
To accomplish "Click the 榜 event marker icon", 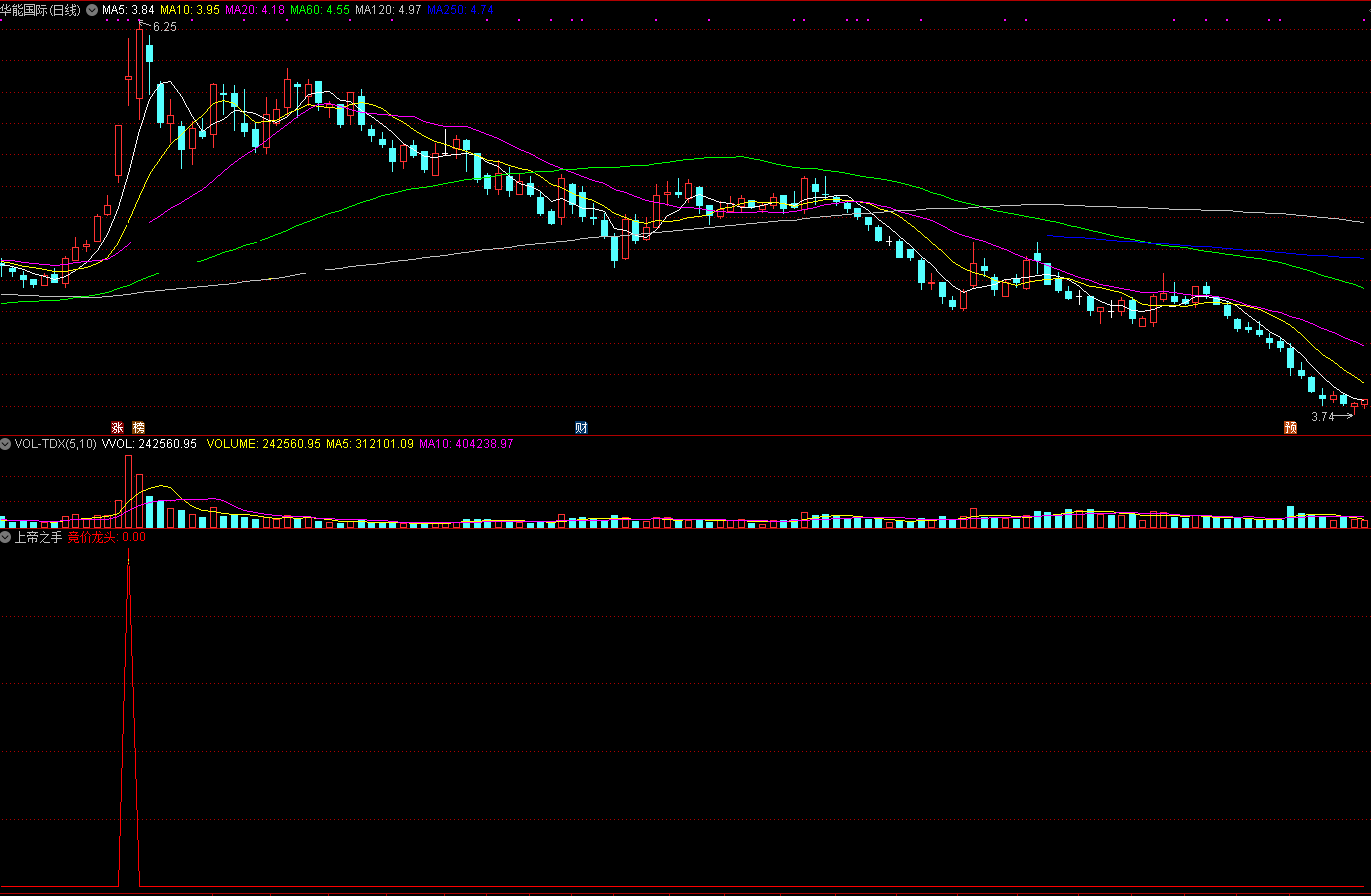I will click(138, 427).
